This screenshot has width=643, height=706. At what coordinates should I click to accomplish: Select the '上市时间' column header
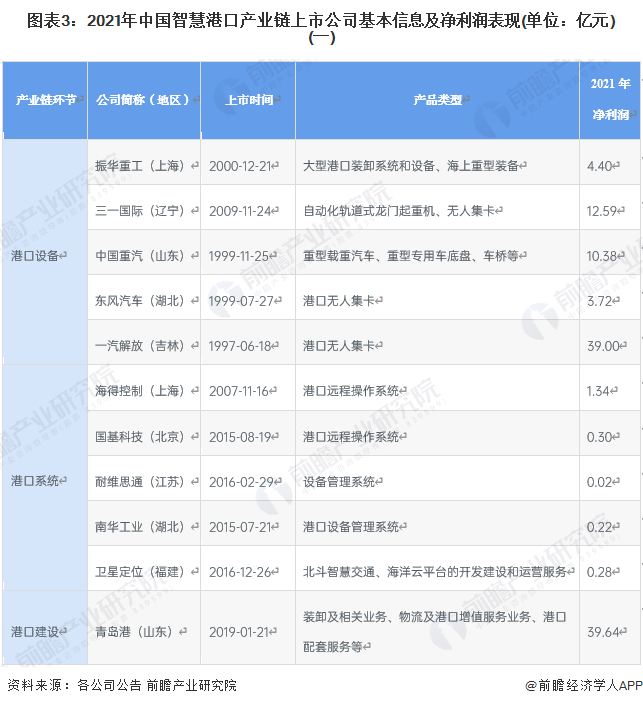pos(248,100)
